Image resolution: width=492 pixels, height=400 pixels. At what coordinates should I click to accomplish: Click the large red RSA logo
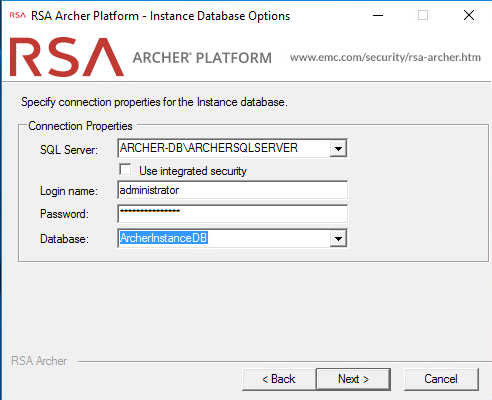click(x=67, y=57)
